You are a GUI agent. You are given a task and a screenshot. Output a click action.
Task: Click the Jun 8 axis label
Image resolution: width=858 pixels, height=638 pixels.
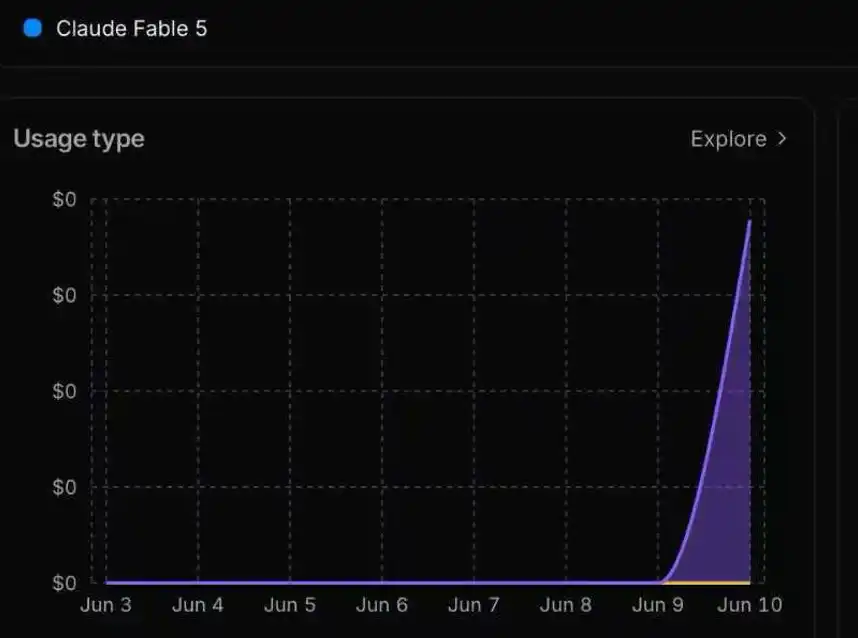[565, 605]
